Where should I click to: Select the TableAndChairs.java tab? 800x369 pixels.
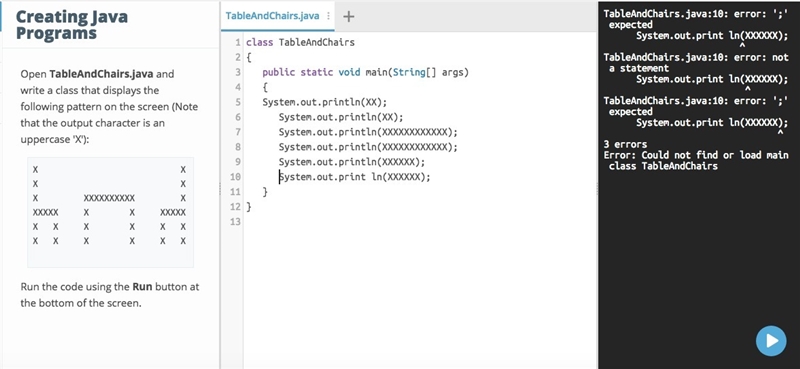coord(272,16)
